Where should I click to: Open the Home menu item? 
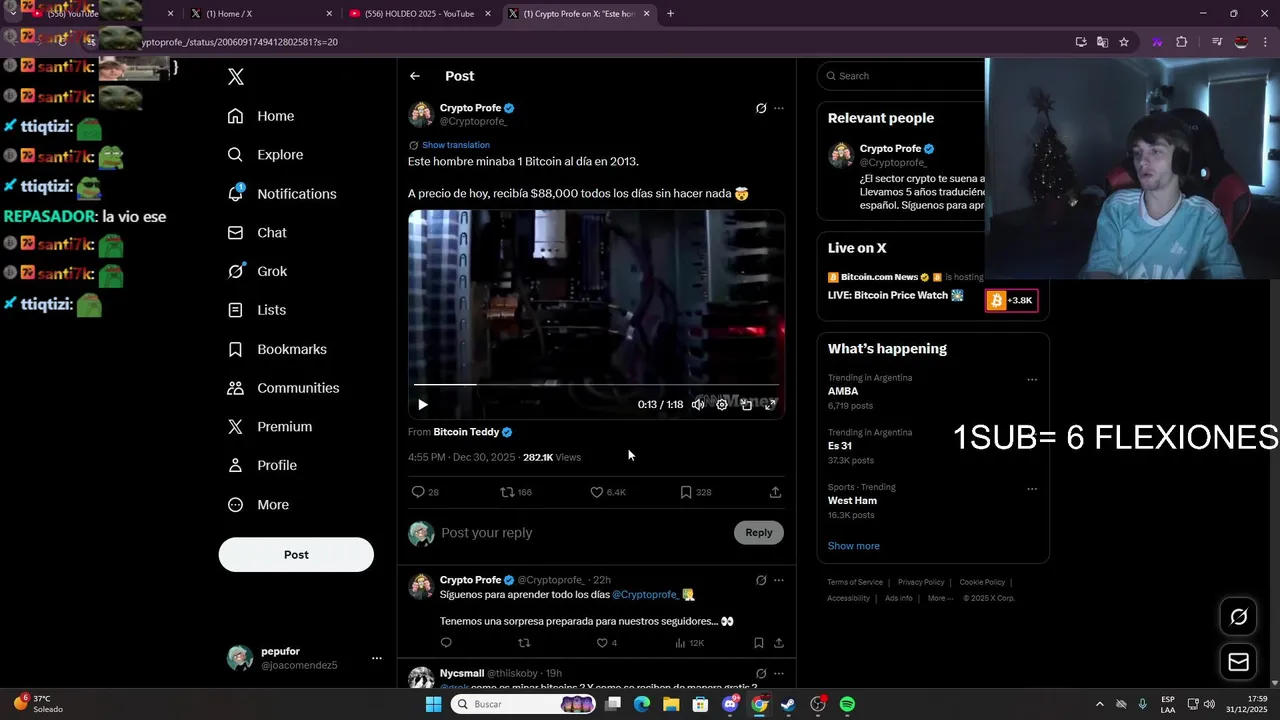click(x=261, y=116)
